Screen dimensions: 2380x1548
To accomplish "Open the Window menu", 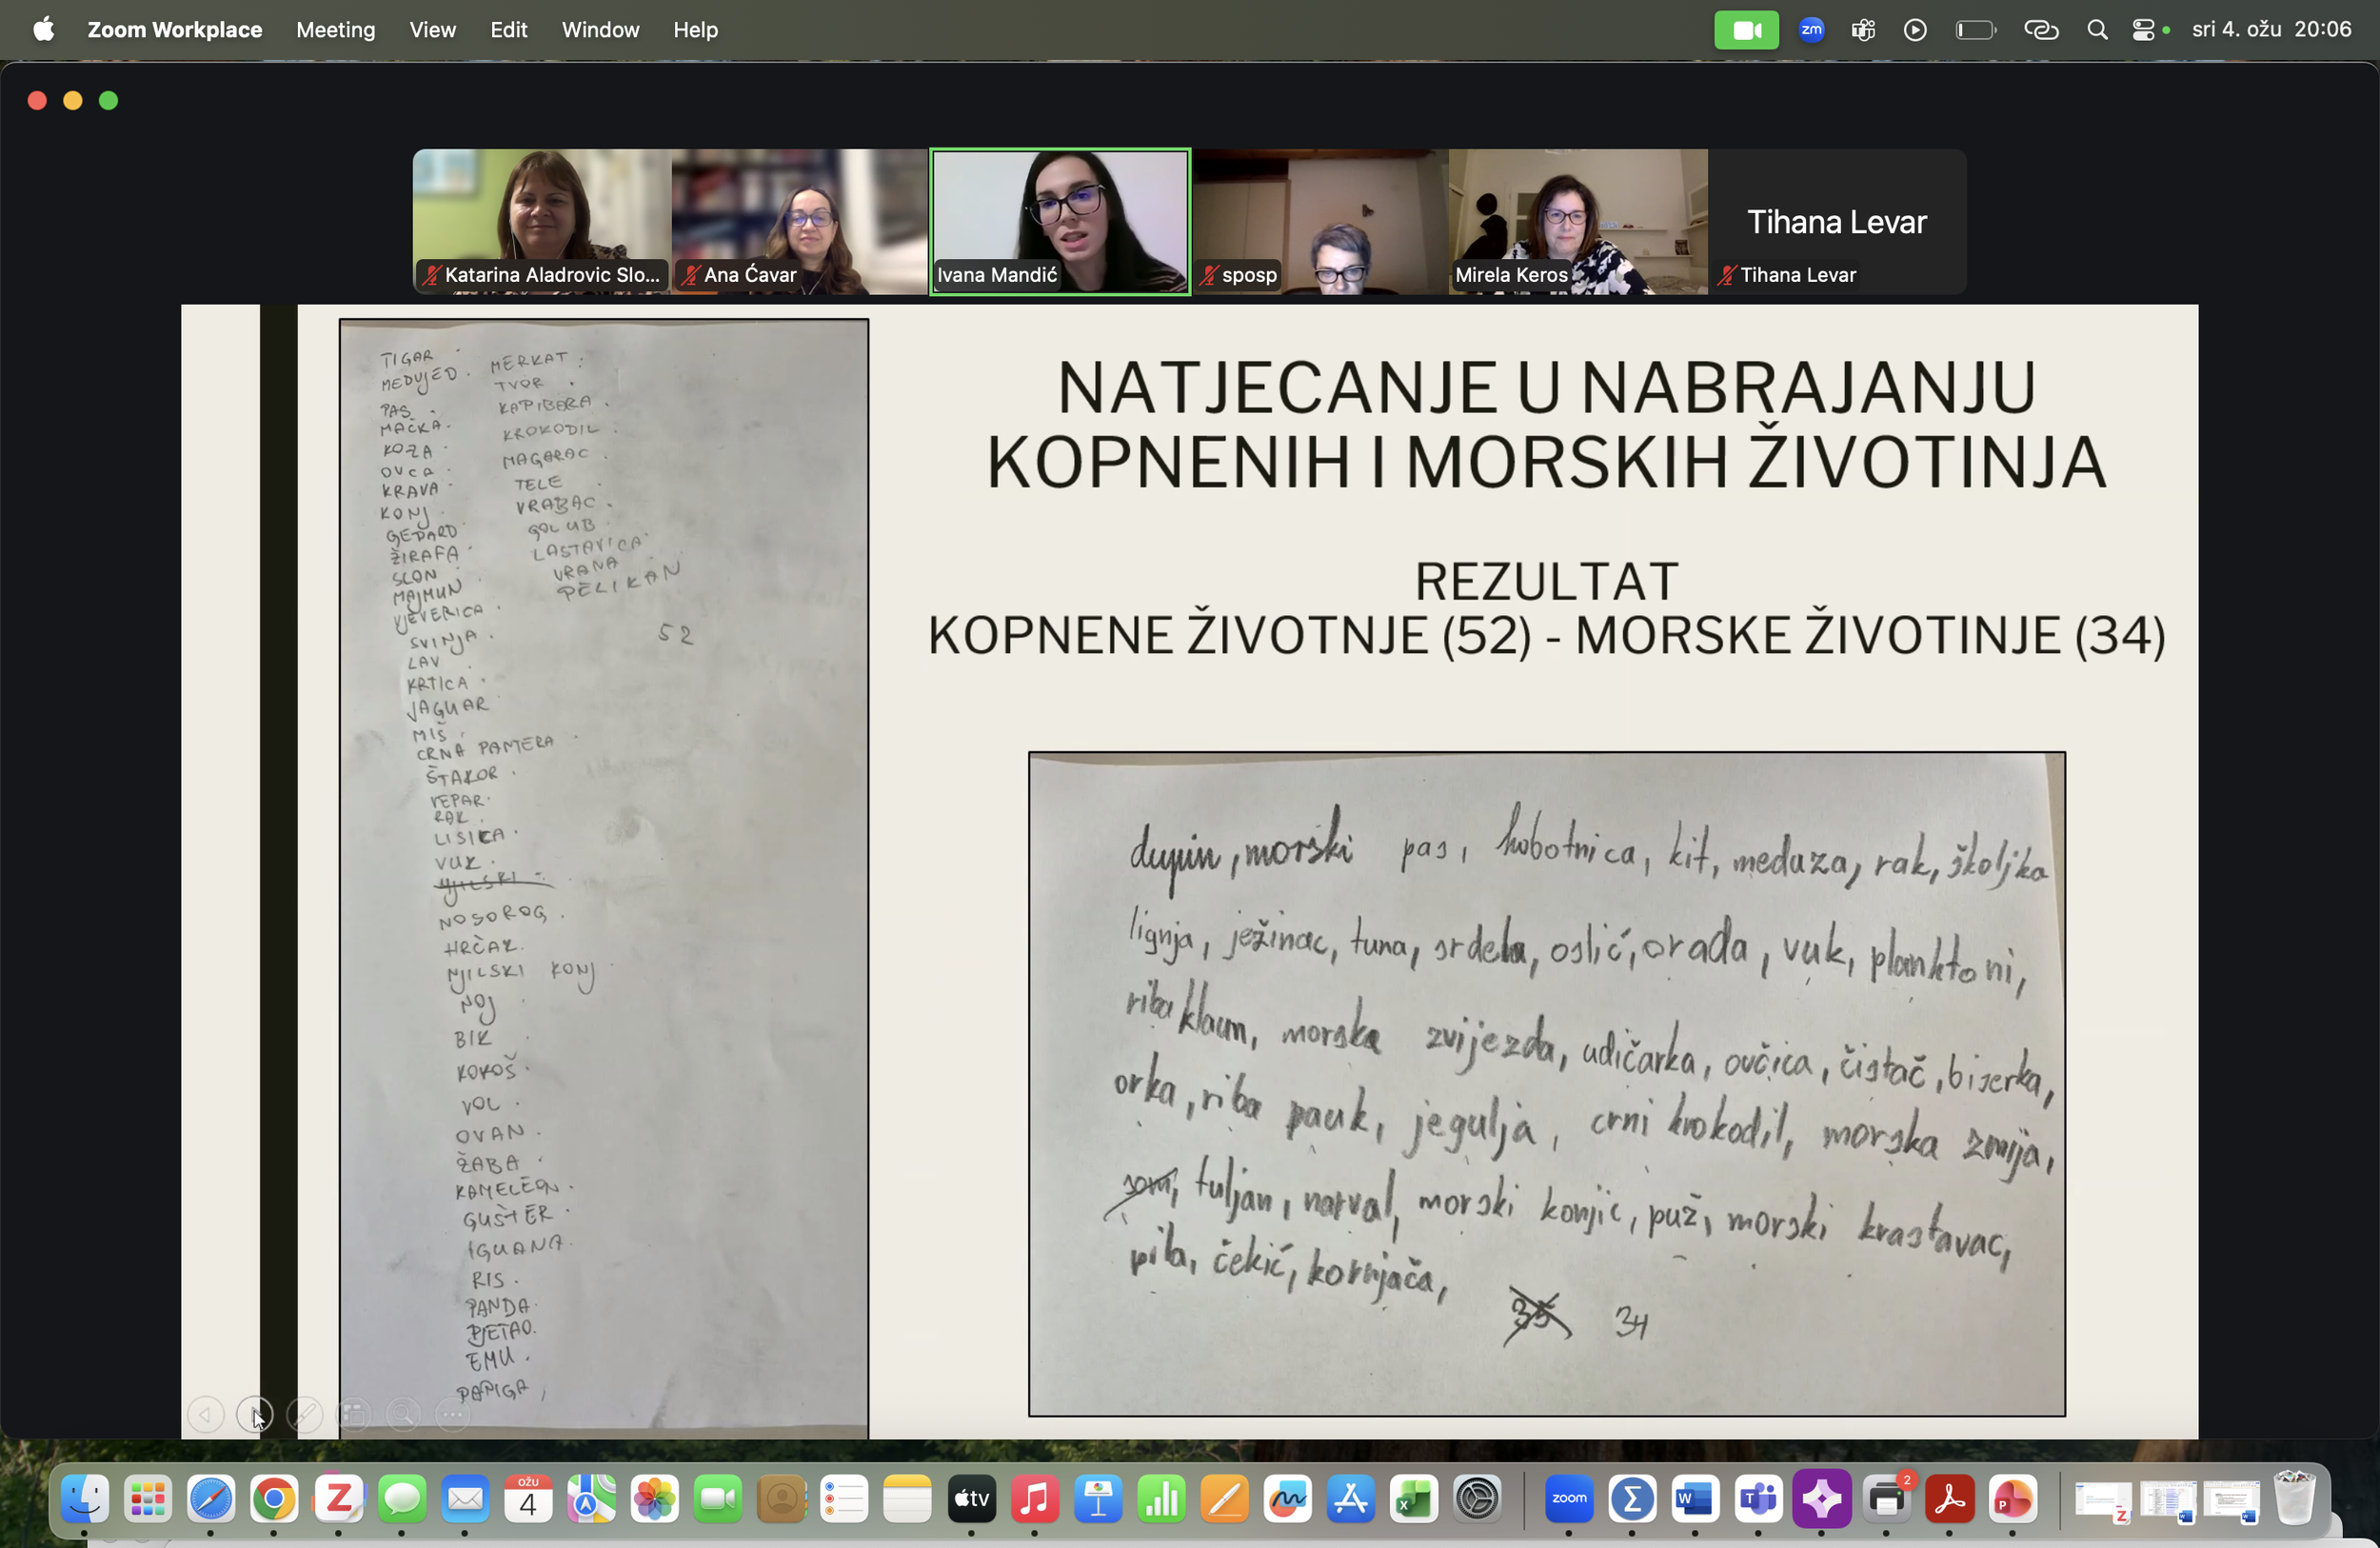I will pos(600,30).
